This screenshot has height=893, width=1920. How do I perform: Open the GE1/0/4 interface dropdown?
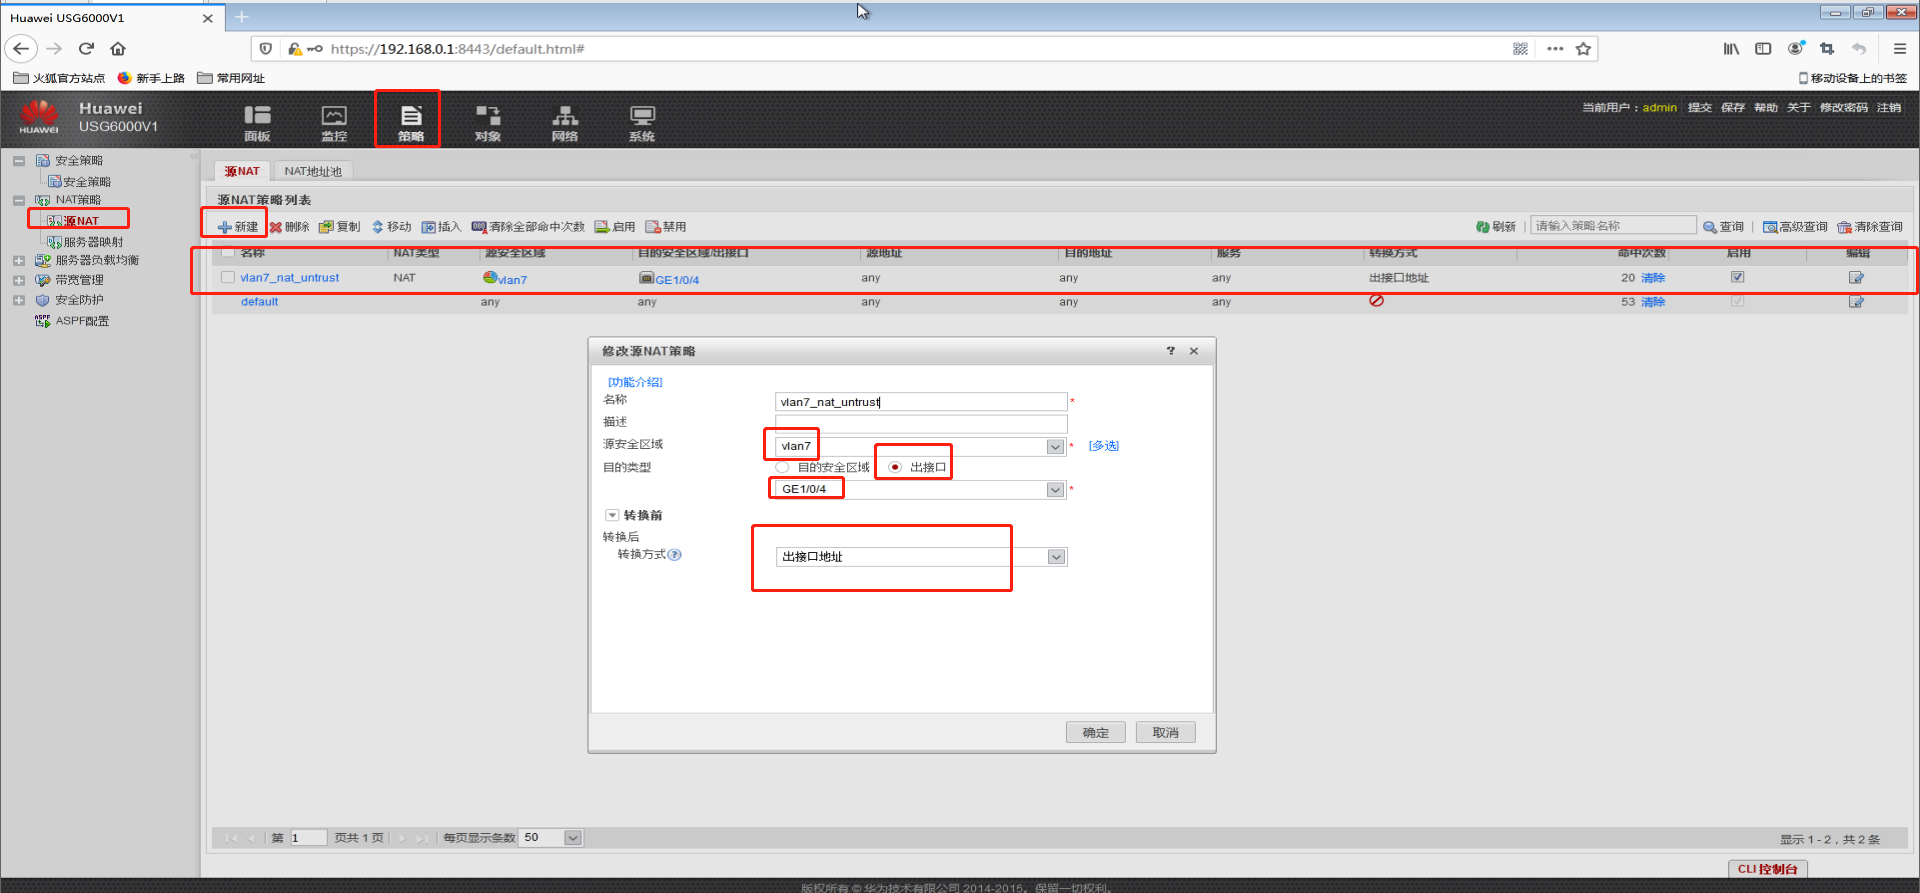(x=1055, y=490)
